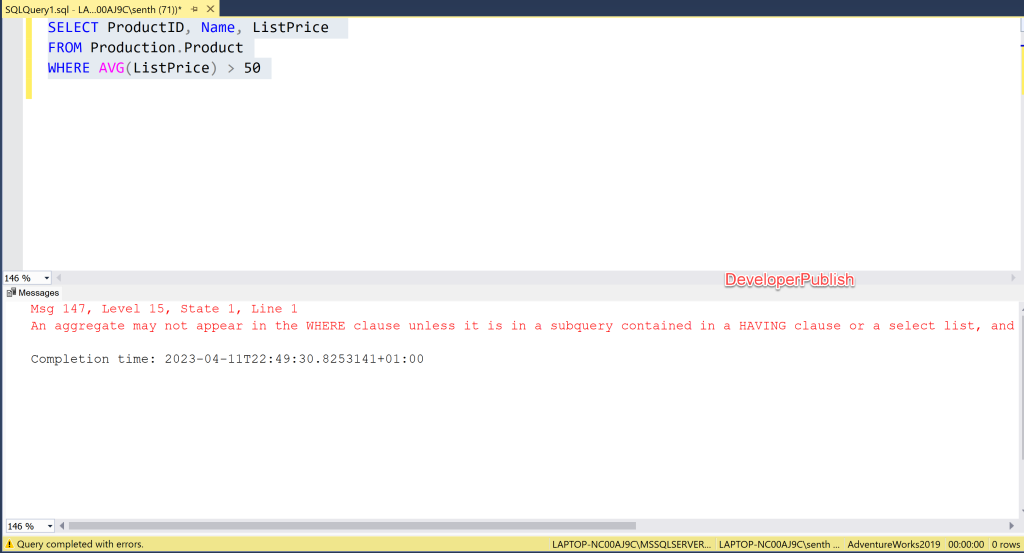Screen dimensions: 1024x553
Task: Click the LAPTOP-NC00AJ9C\MSSQLSERVER status entry
Action: pos(632,544)
